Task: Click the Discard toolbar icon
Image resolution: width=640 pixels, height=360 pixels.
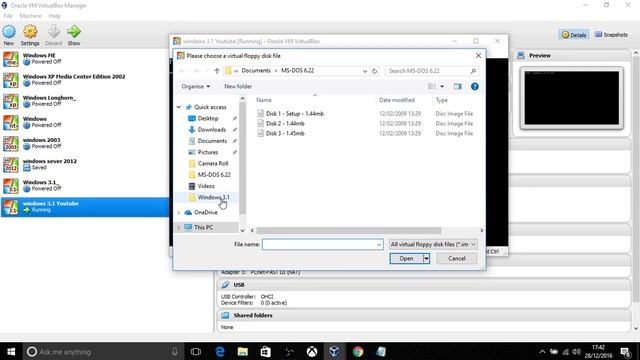Action: 53,32
